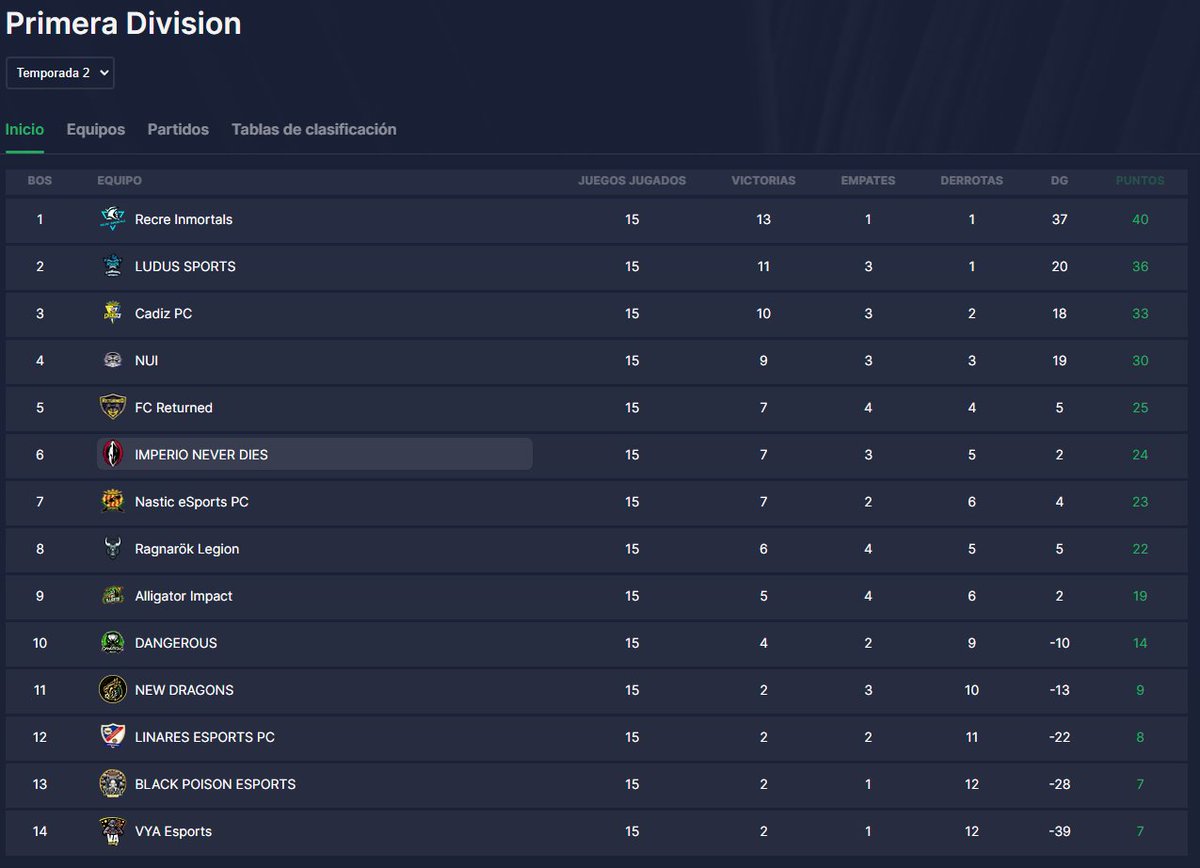Click the EQUIPO column header

[x=119, y=181]
